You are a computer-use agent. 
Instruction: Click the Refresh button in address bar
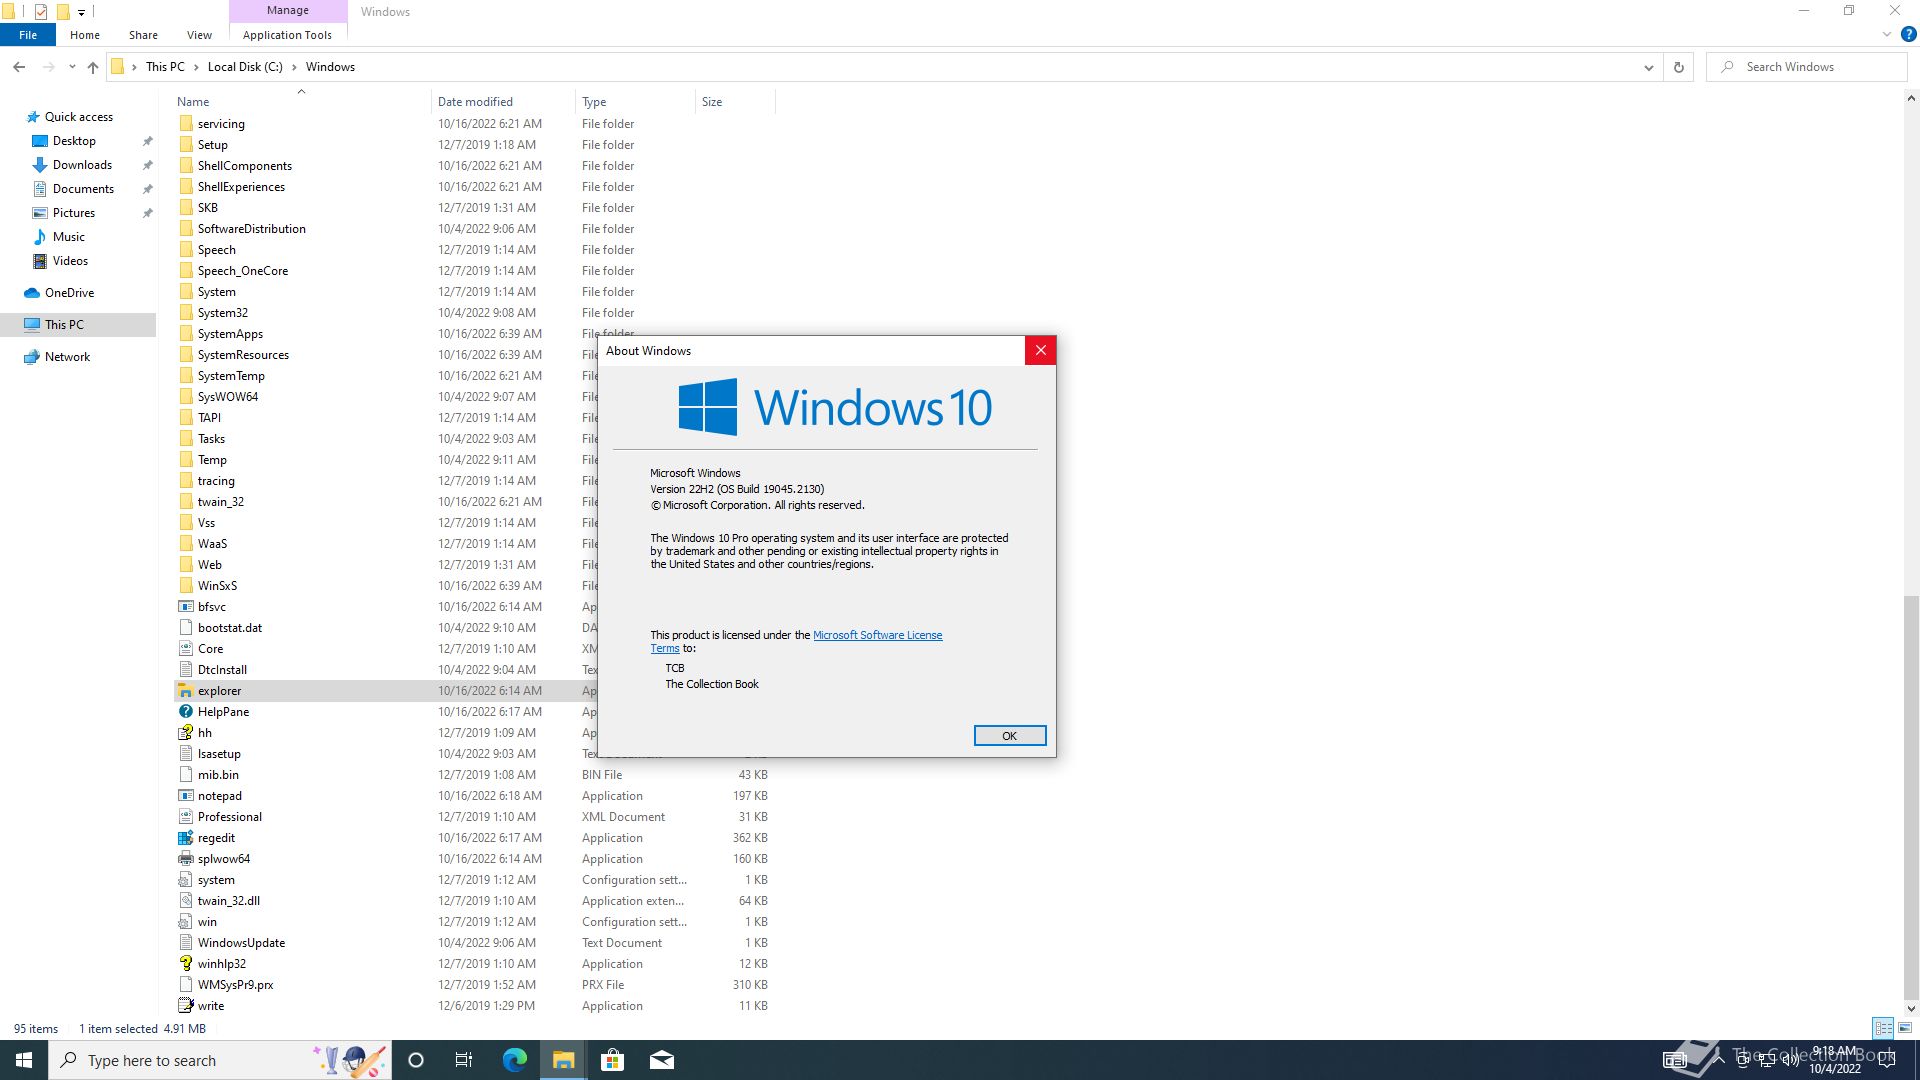(x=1679, y=67)
